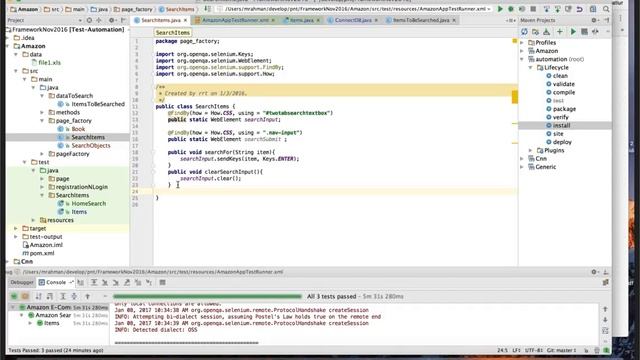This screenshot has height=360, width=640.
Task: Hide the Maven Projects panel
Action: pos(607,20)
